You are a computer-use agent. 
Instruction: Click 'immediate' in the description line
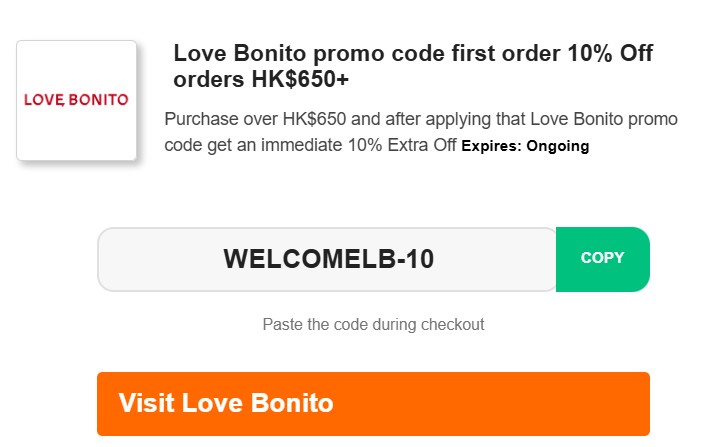[x=304, y=146]
